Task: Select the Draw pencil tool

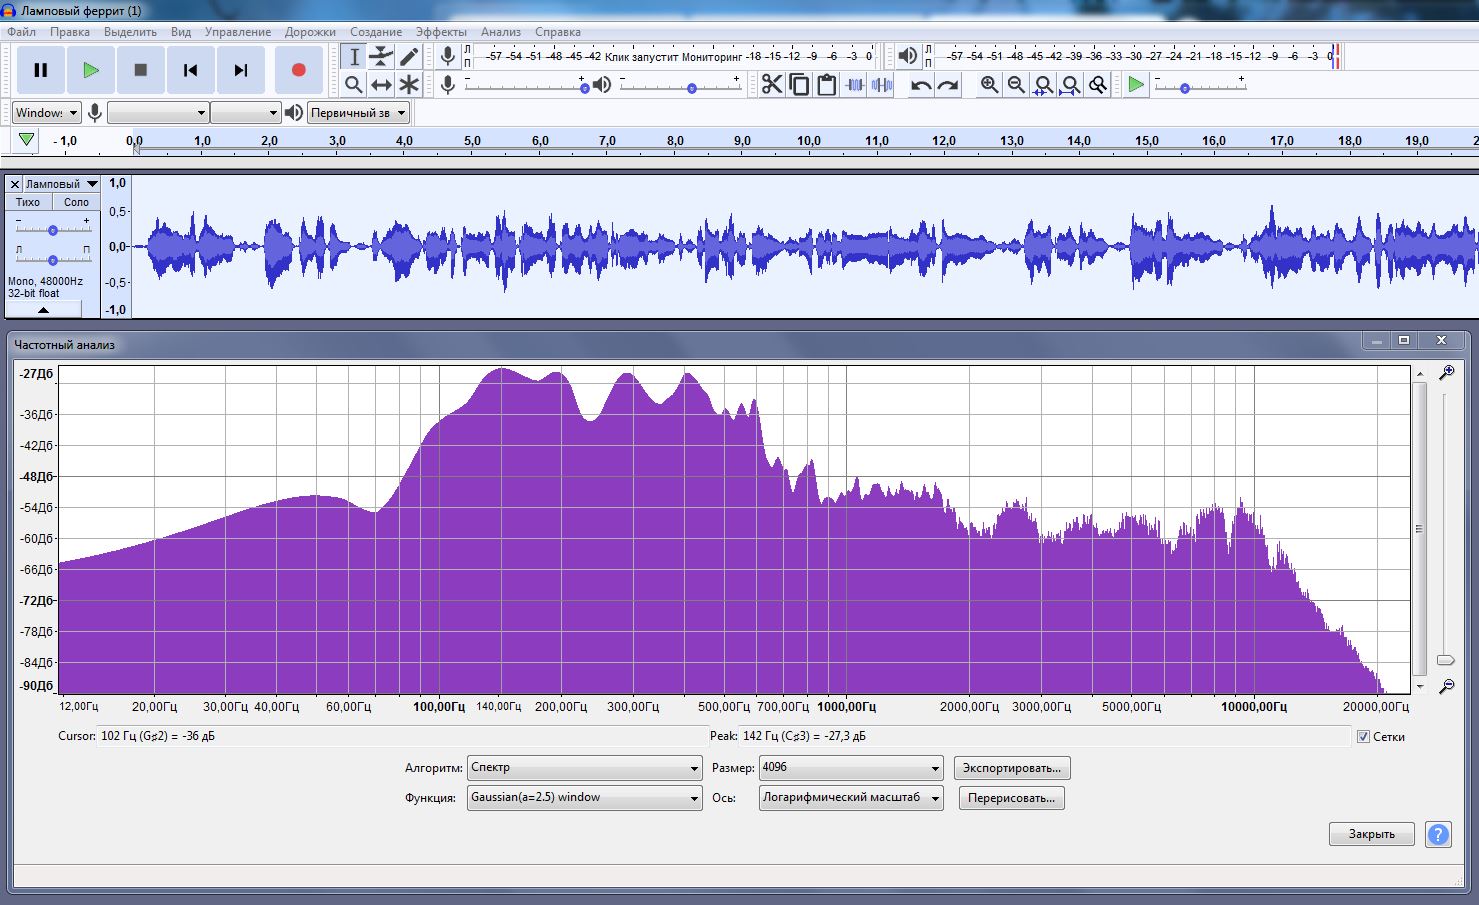Action: 409,57
